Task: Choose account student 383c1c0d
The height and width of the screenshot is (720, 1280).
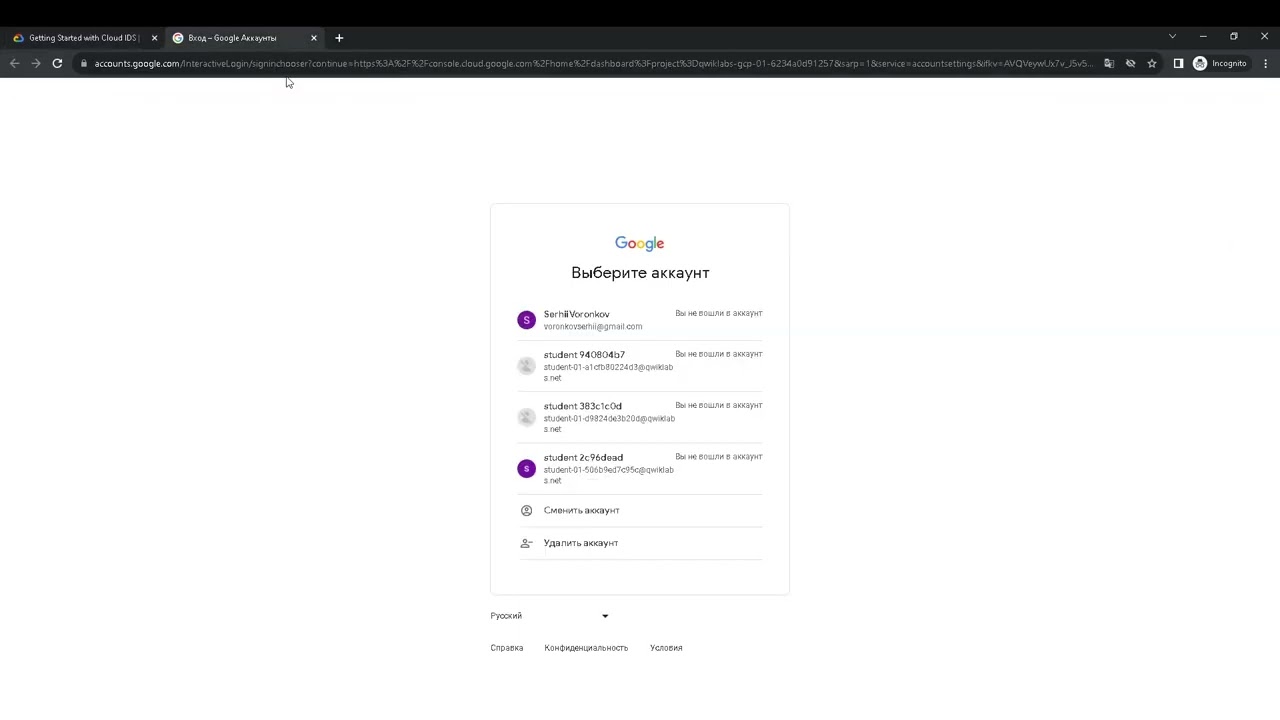Action: [x=640, y=417]
